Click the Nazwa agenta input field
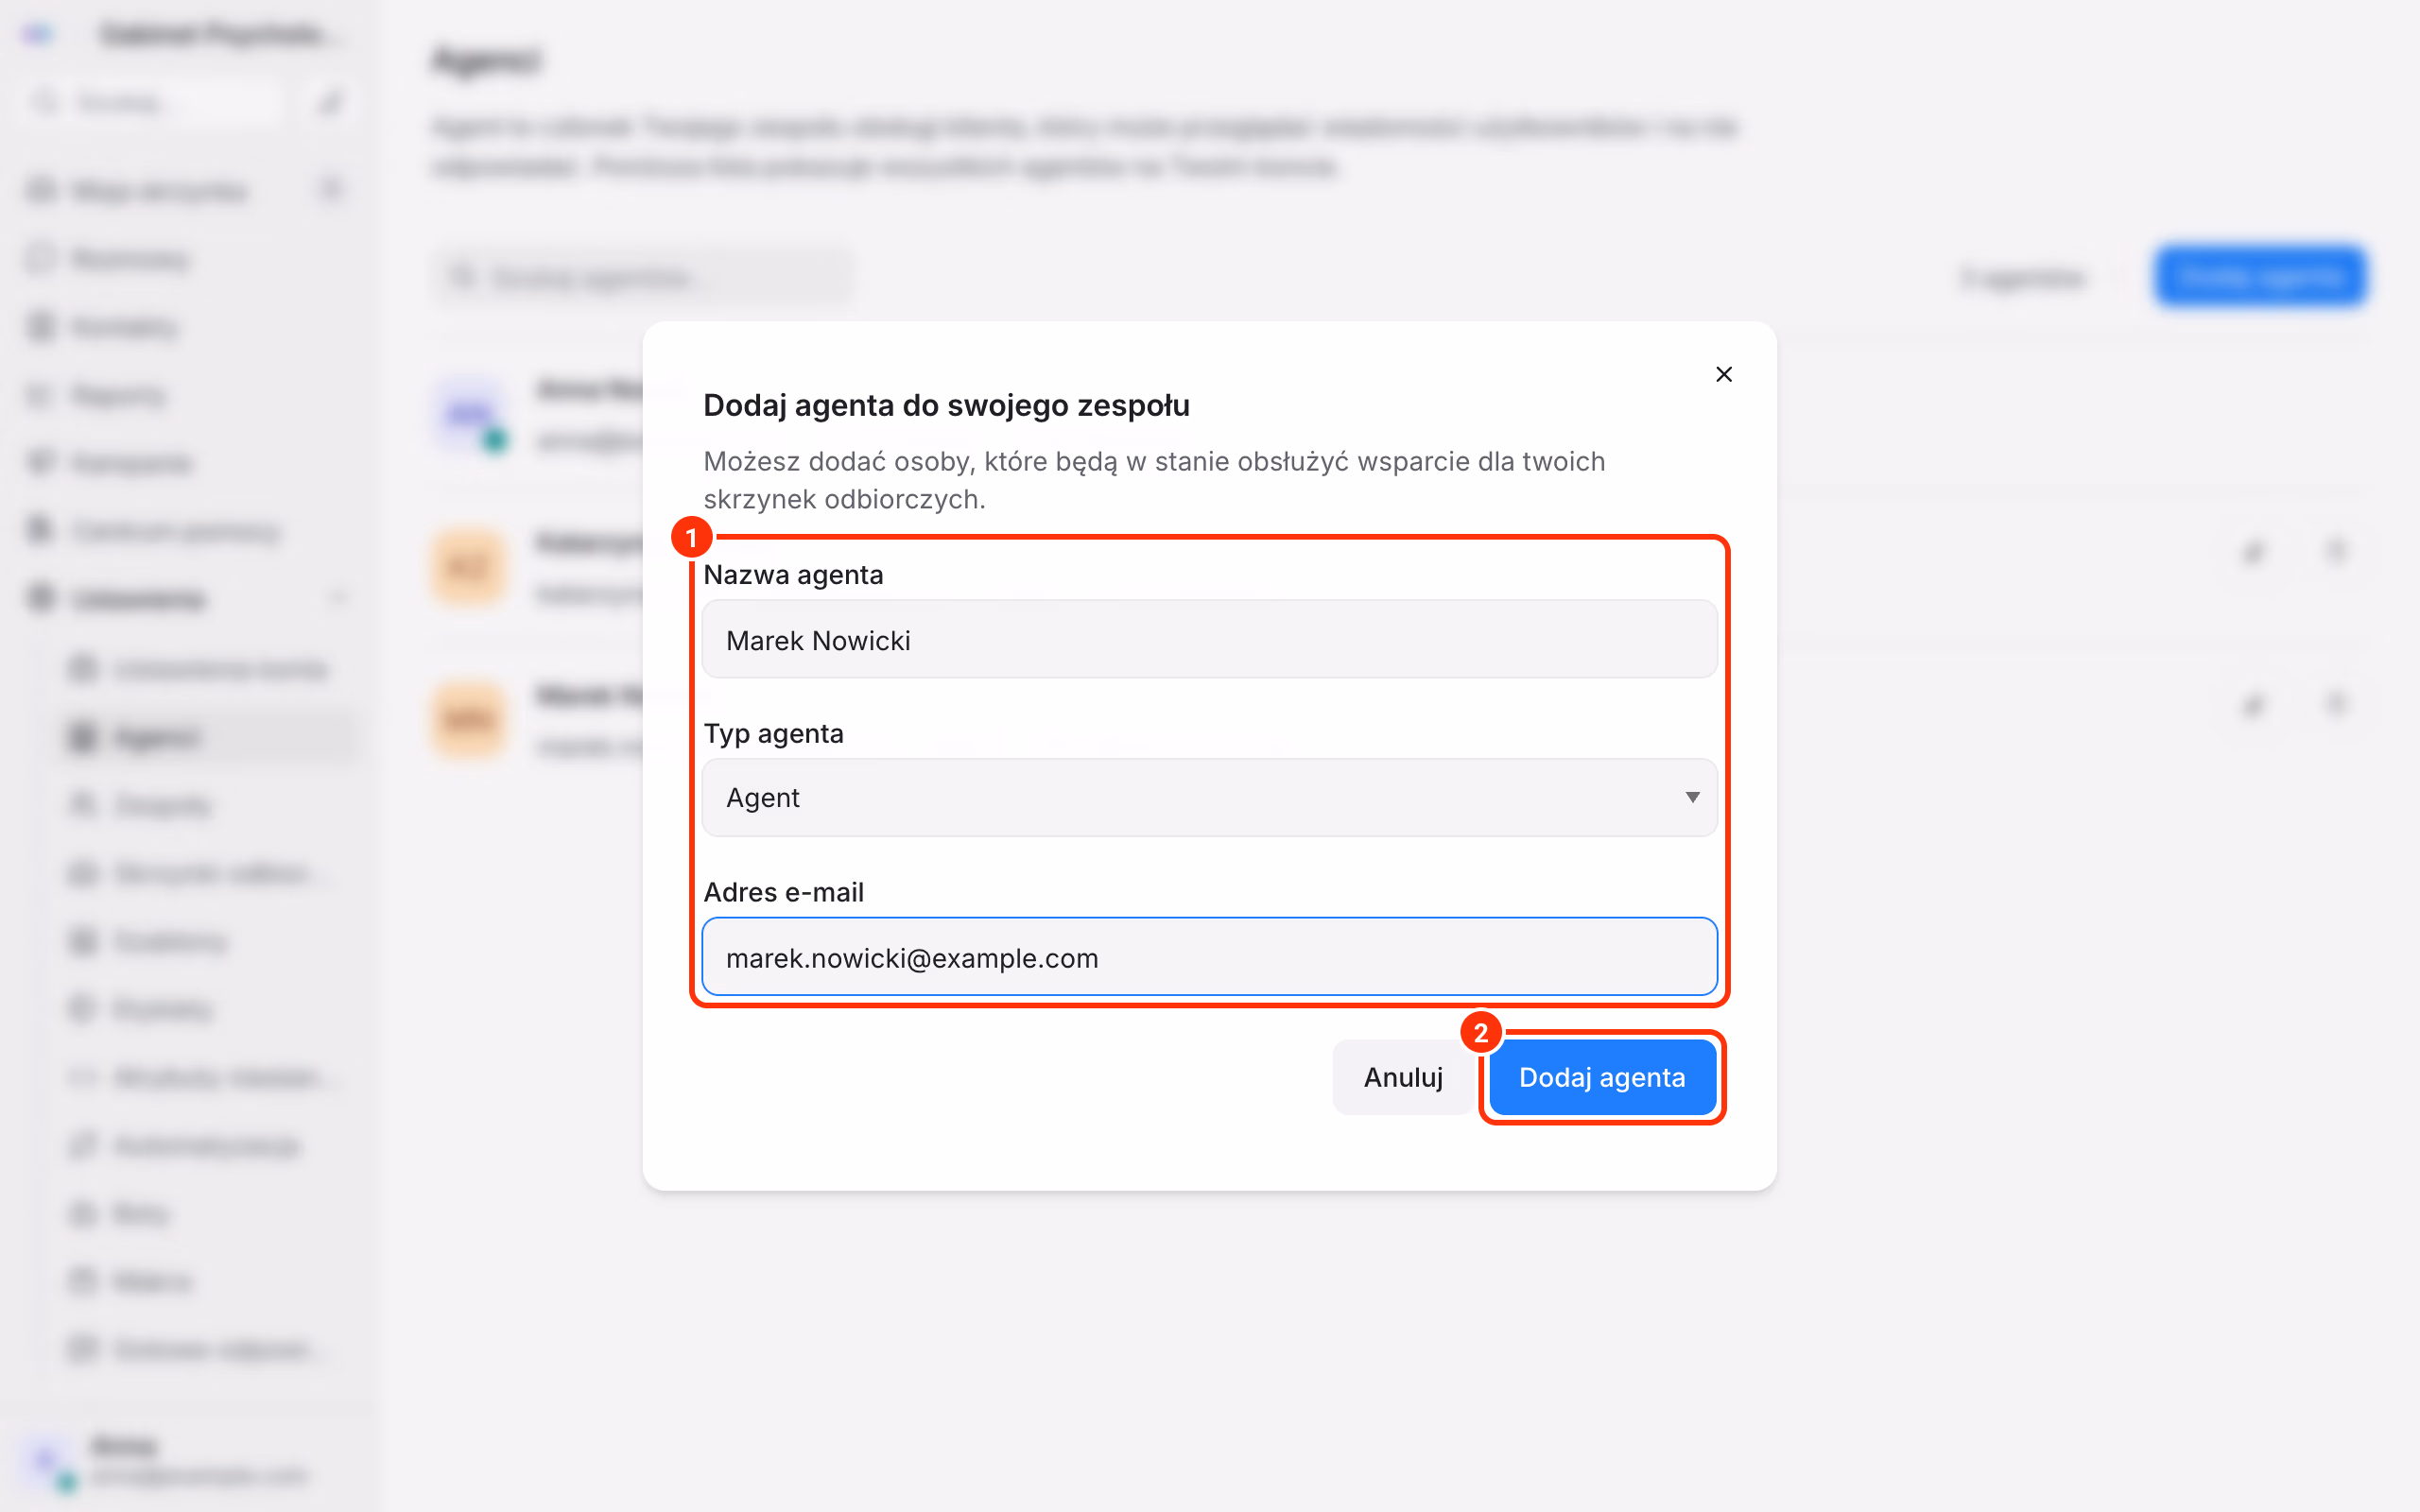Image resolution: width=2420 pixels, height=1512 pixels. click(1209, 640)
